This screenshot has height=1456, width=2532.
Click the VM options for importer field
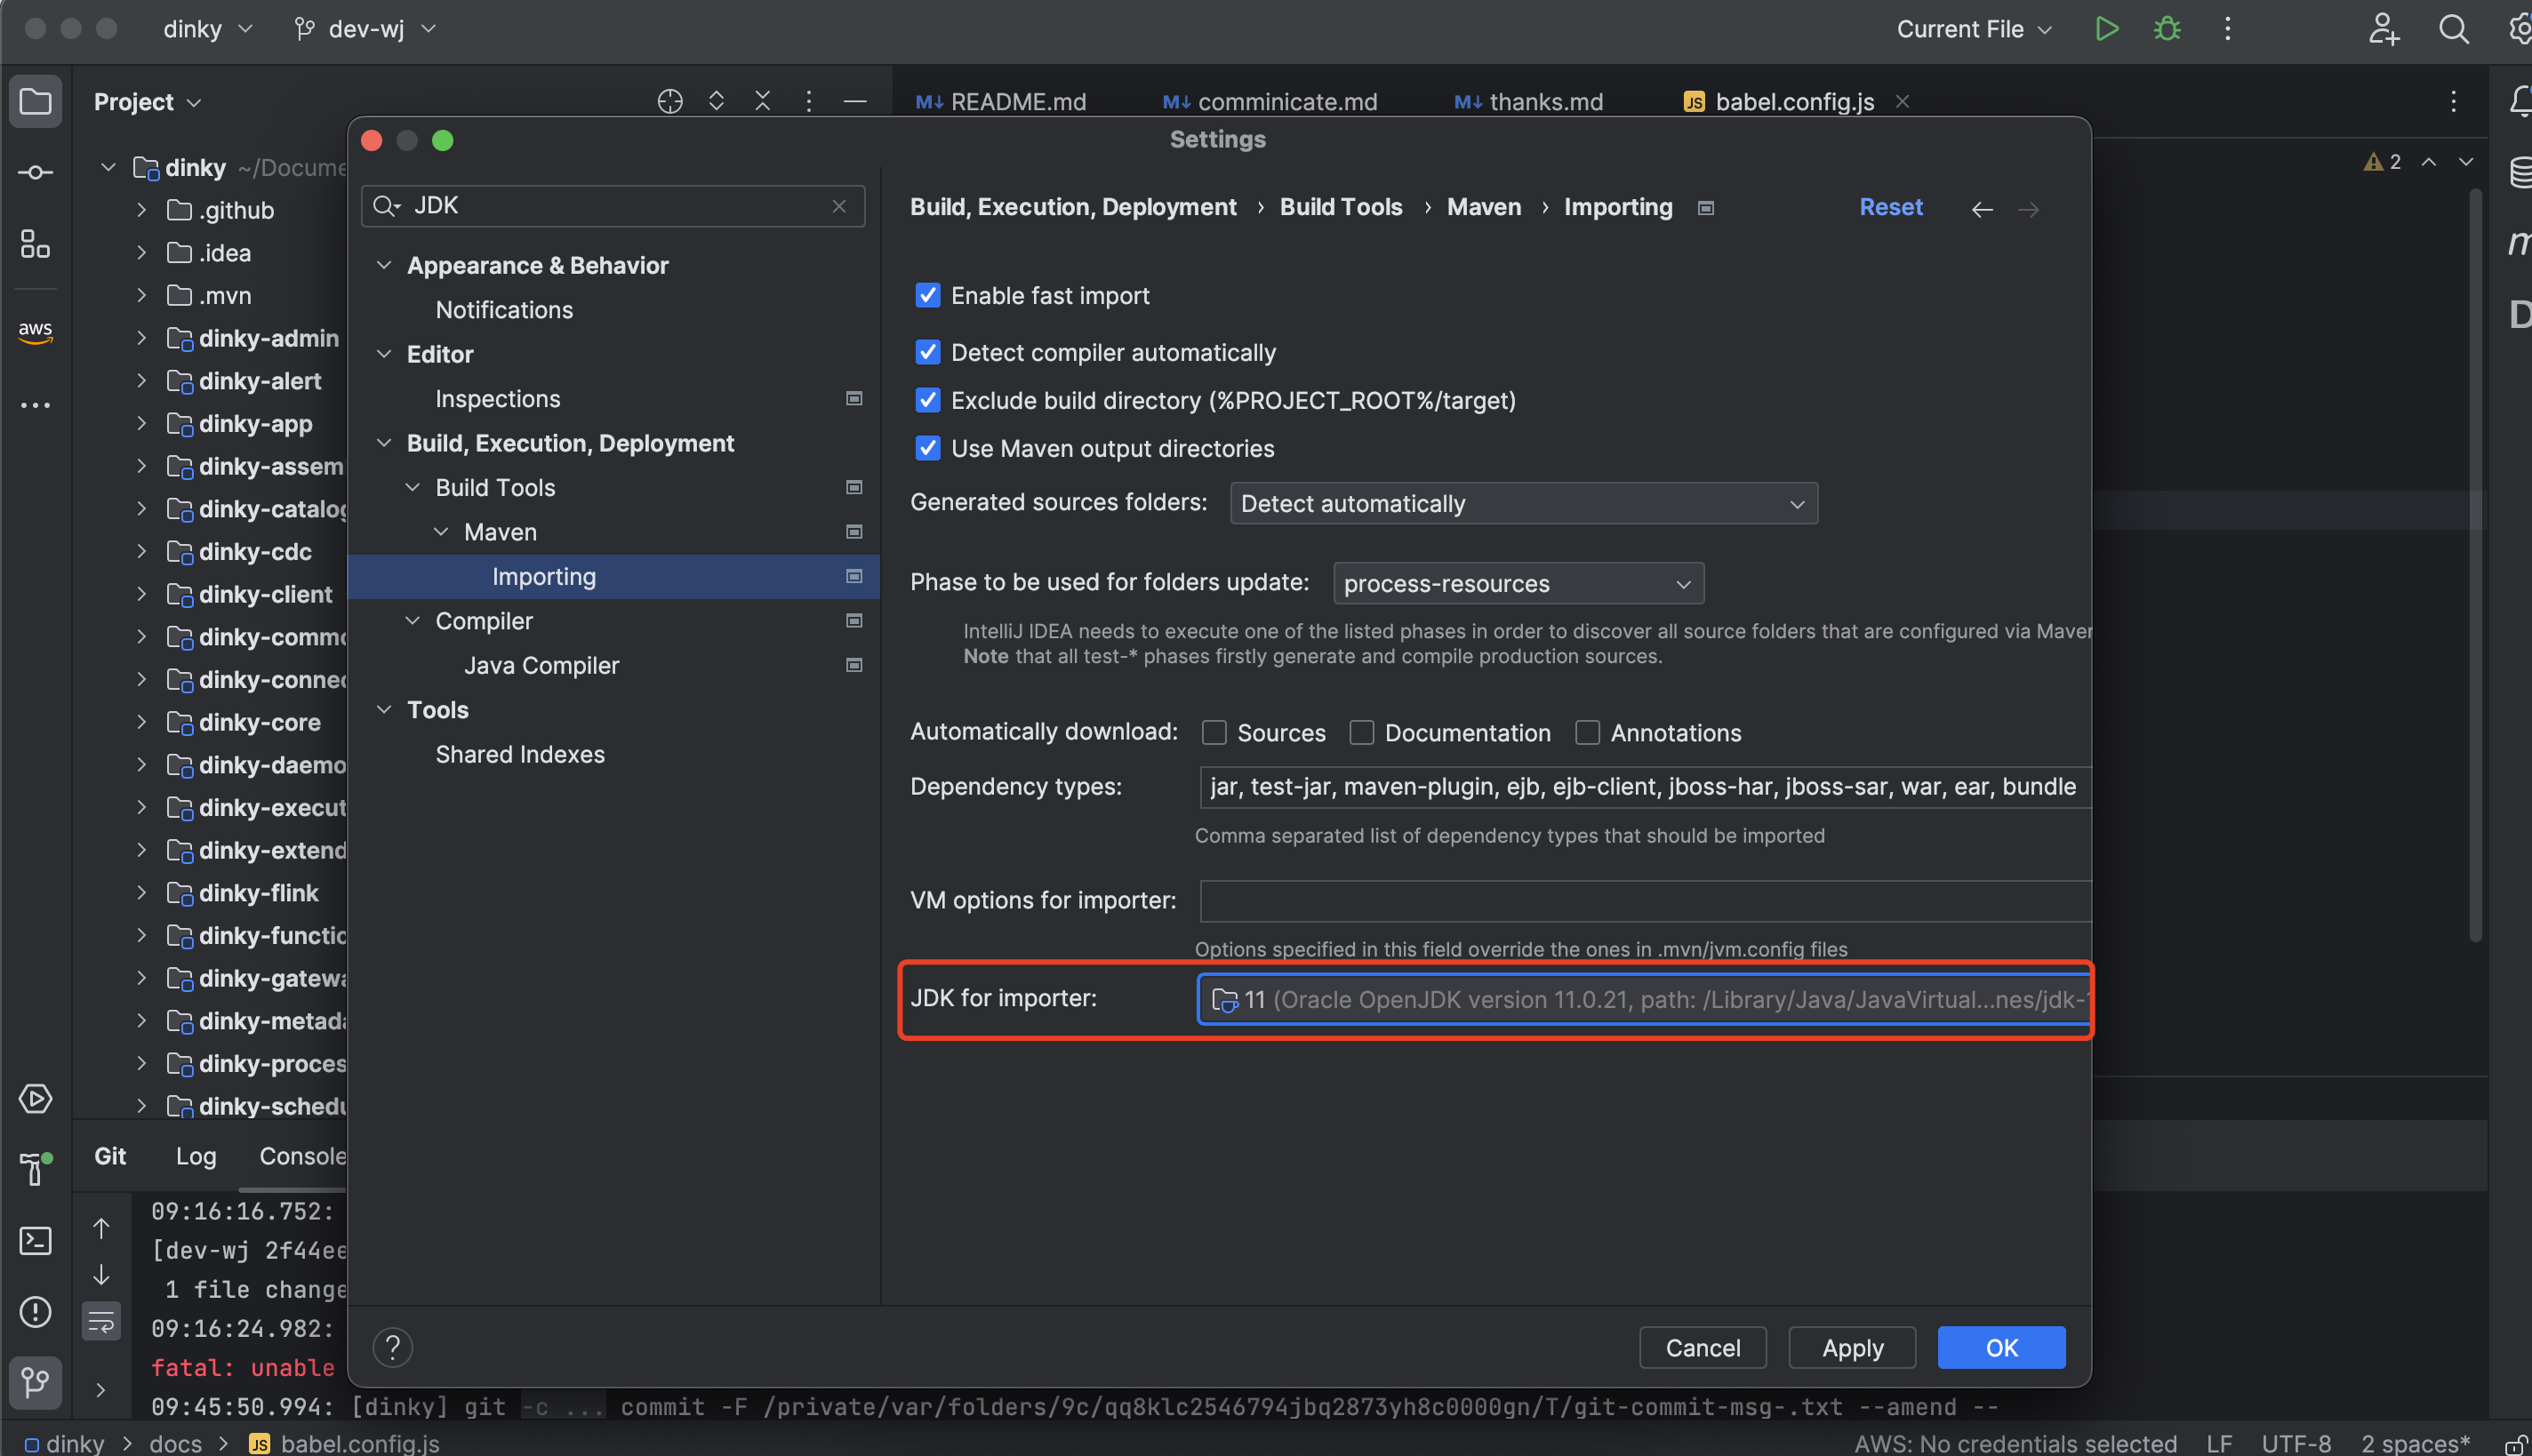1644,900
